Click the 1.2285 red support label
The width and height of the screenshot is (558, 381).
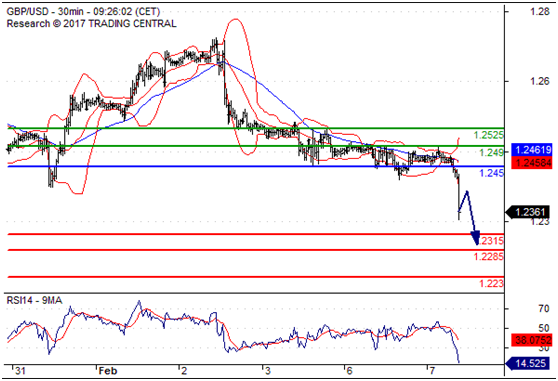pos(488,256)
